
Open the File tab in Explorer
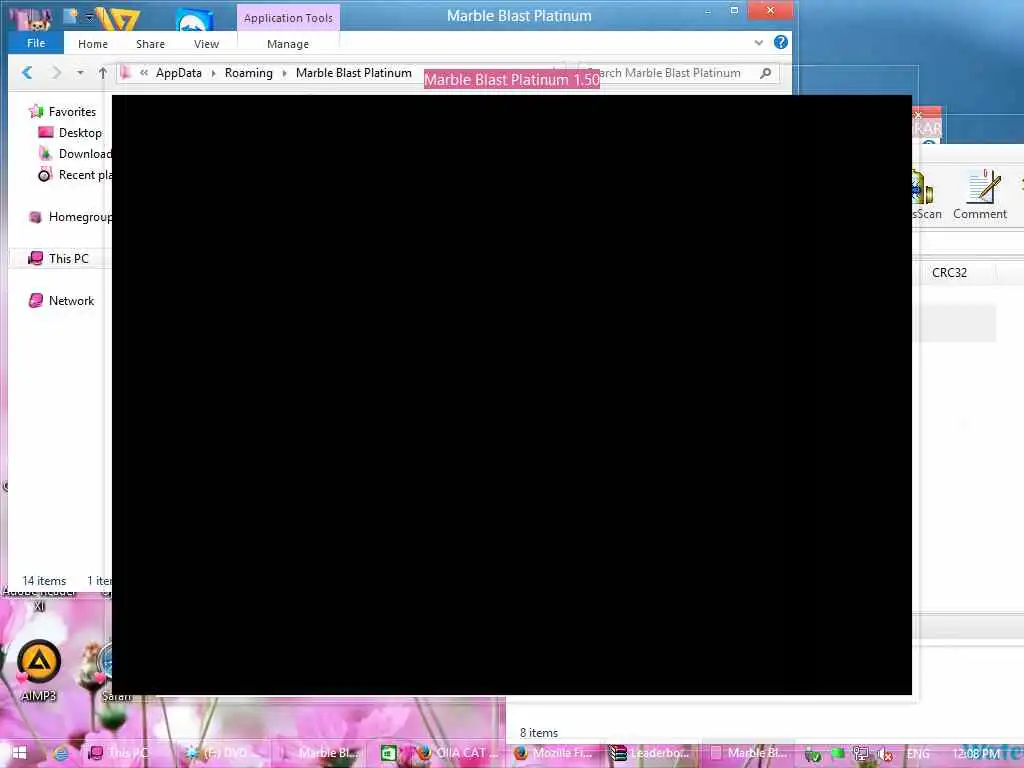36,43
